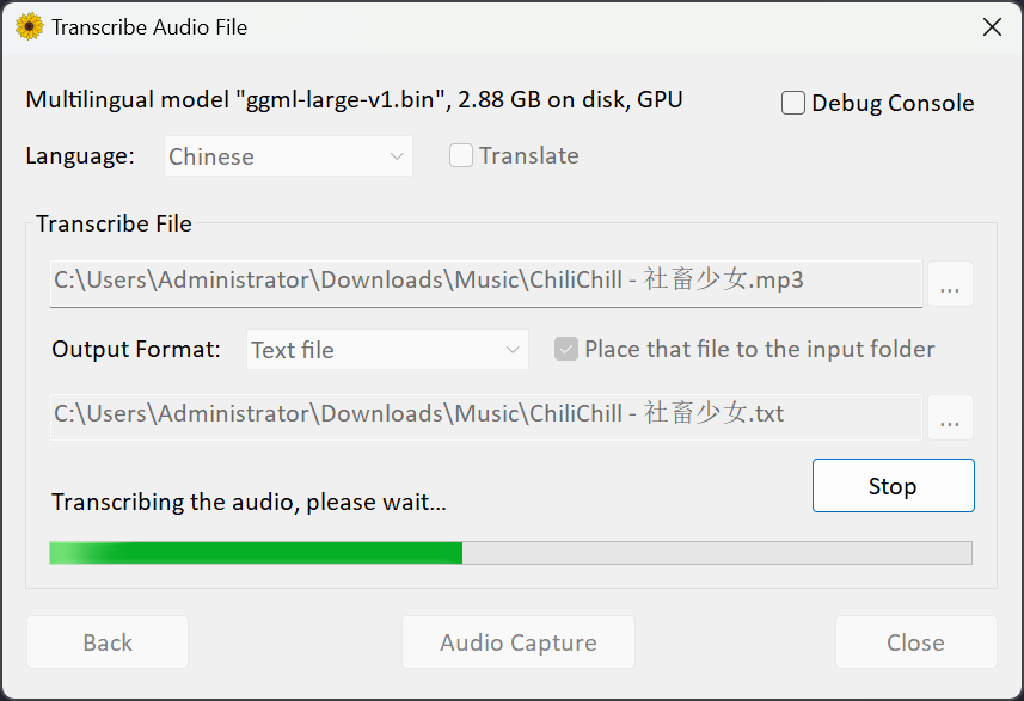The width and height of the screenshot is (1024, 701).
Task: Click the sunflower app icon in title bar
Action: tap(30, 27)
